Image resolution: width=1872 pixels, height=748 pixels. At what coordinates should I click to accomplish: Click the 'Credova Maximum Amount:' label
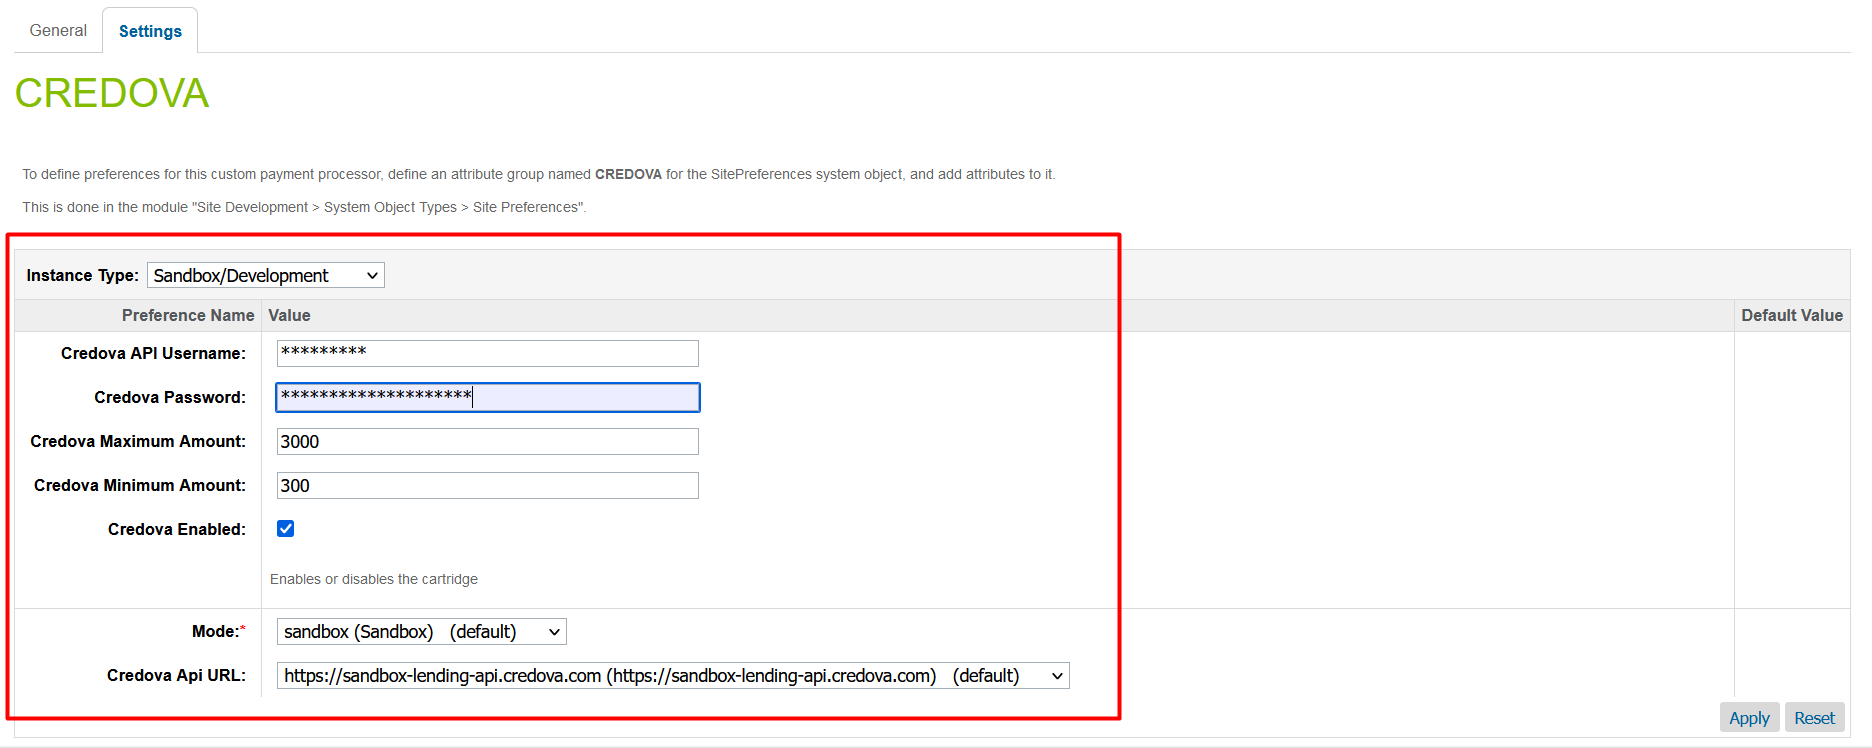pyautogui.click(x=138, y=441)
